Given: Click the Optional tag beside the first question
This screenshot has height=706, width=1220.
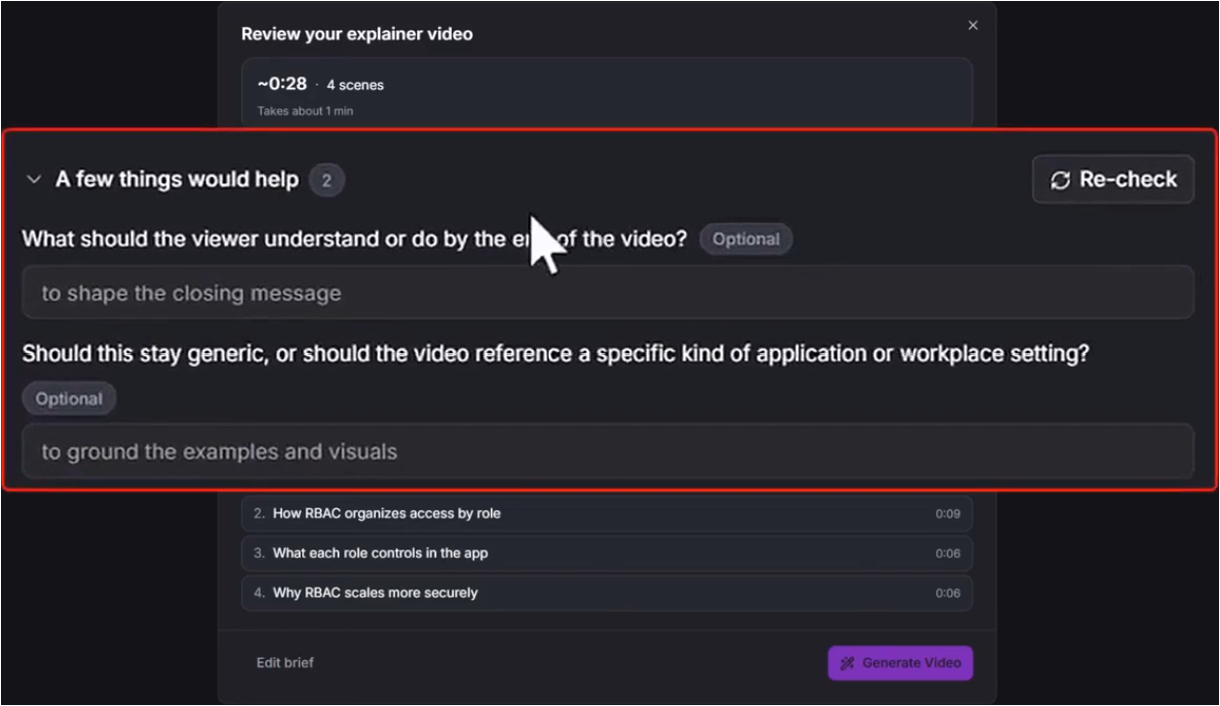Looking at the screenshot, I should point(746,239).
